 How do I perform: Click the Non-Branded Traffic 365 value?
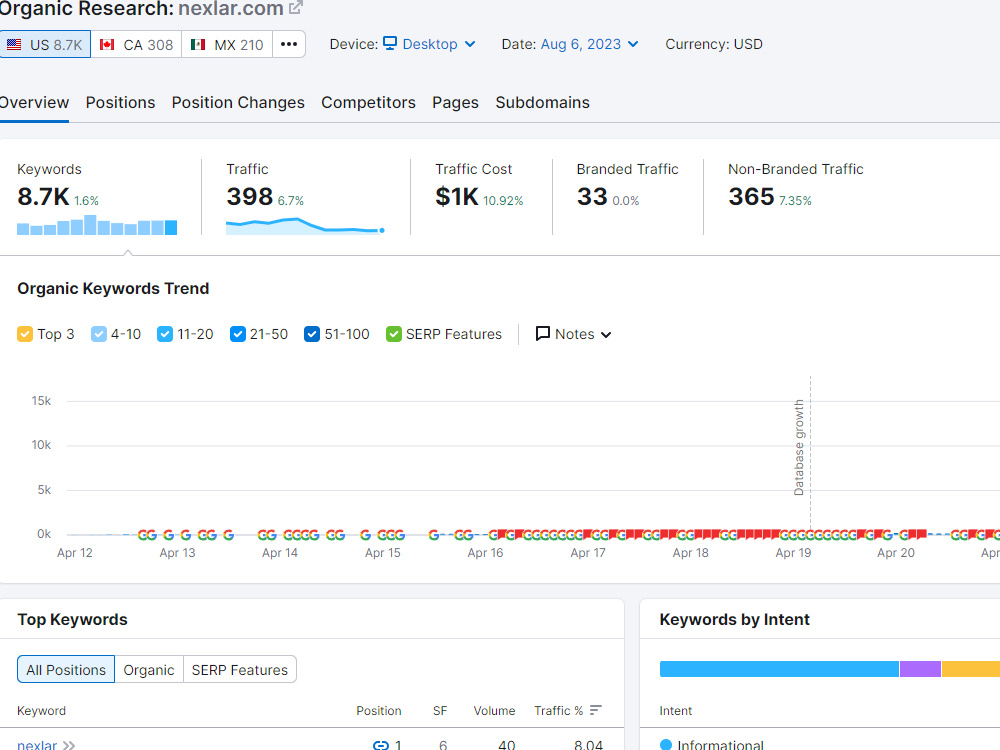click(x=751, y=196)
